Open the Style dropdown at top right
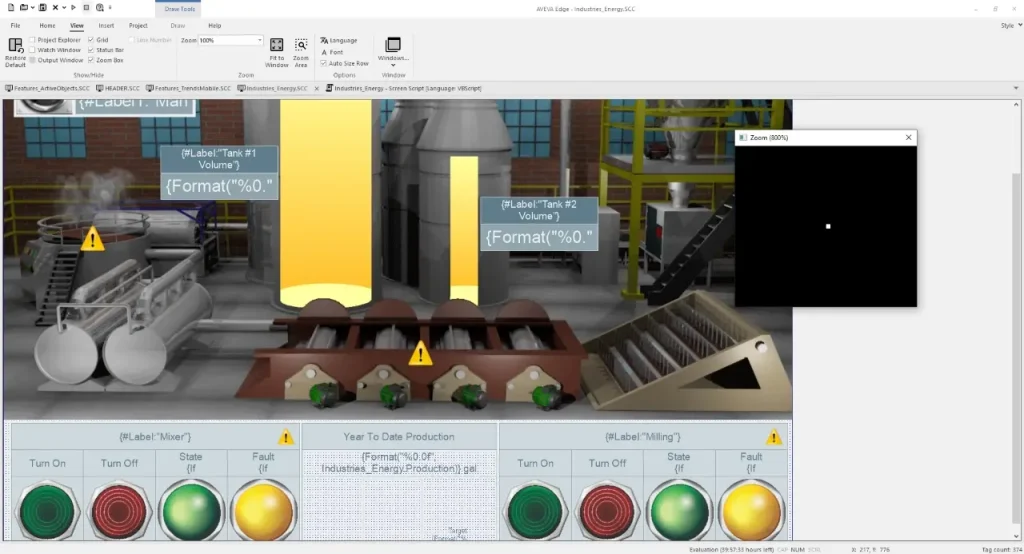Screen dimensions: 1024x554 [x=1011, y=25]
